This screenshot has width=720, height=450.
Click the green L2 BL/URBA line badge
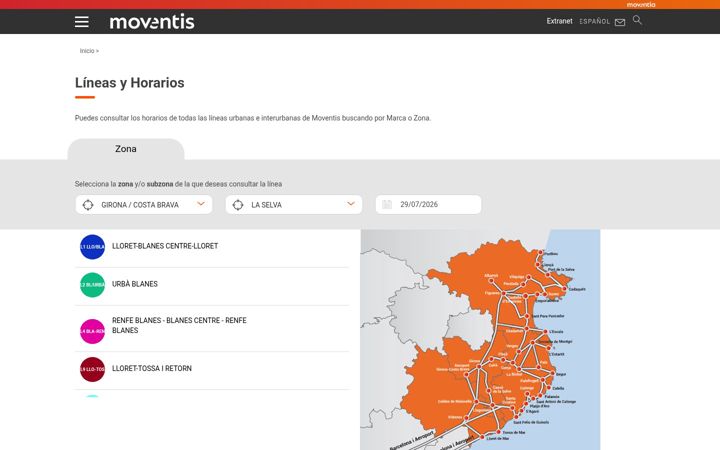coord(92,285)
